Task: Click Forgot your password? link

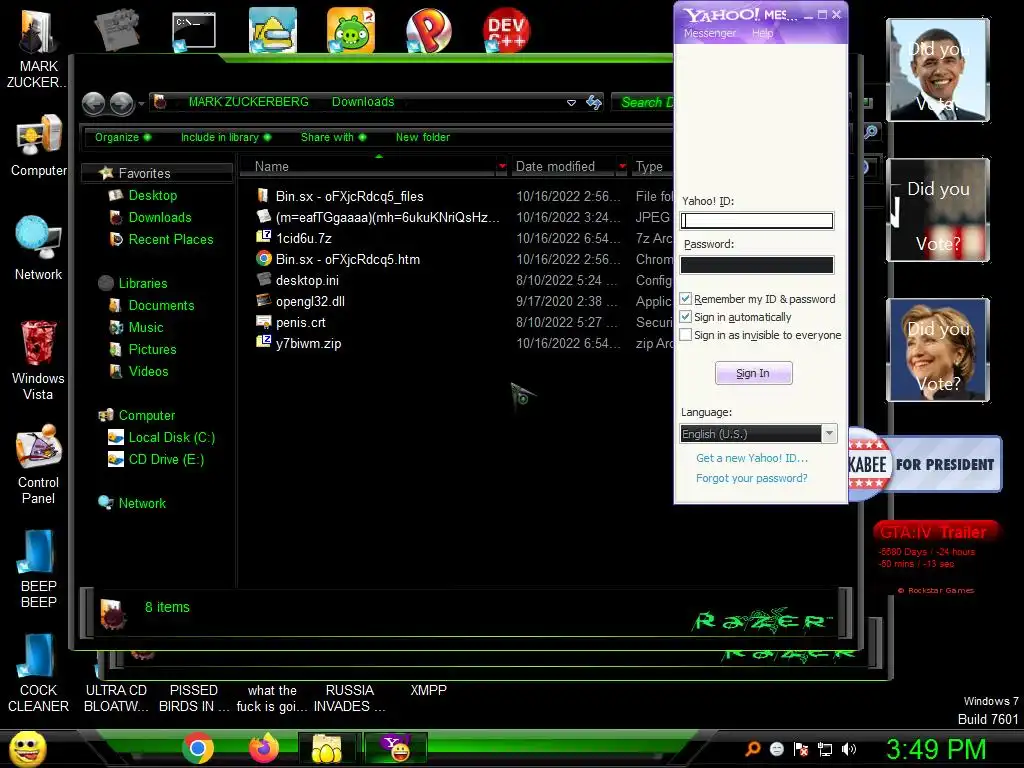Action: click(x=752, y=478)
